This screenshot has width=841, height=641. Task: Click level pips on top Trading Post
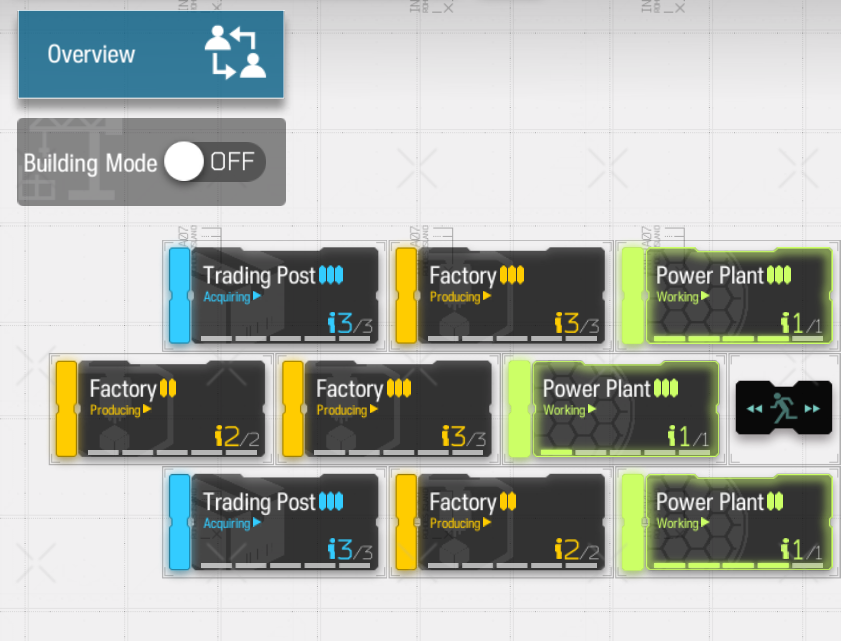pos(331,275)
